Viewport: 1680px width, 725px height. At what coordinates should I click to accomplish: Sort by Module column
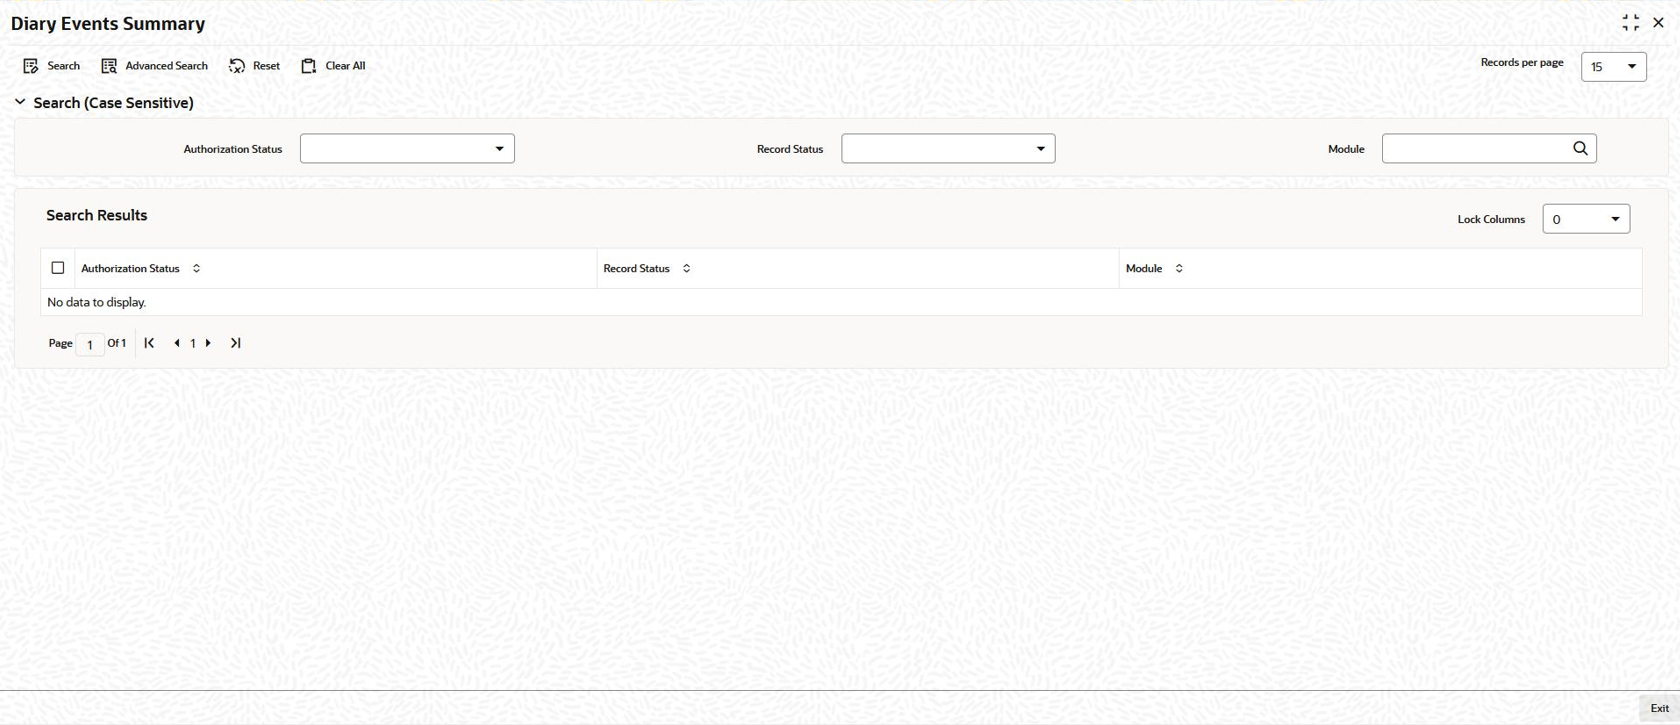(x=1179, y=268)
